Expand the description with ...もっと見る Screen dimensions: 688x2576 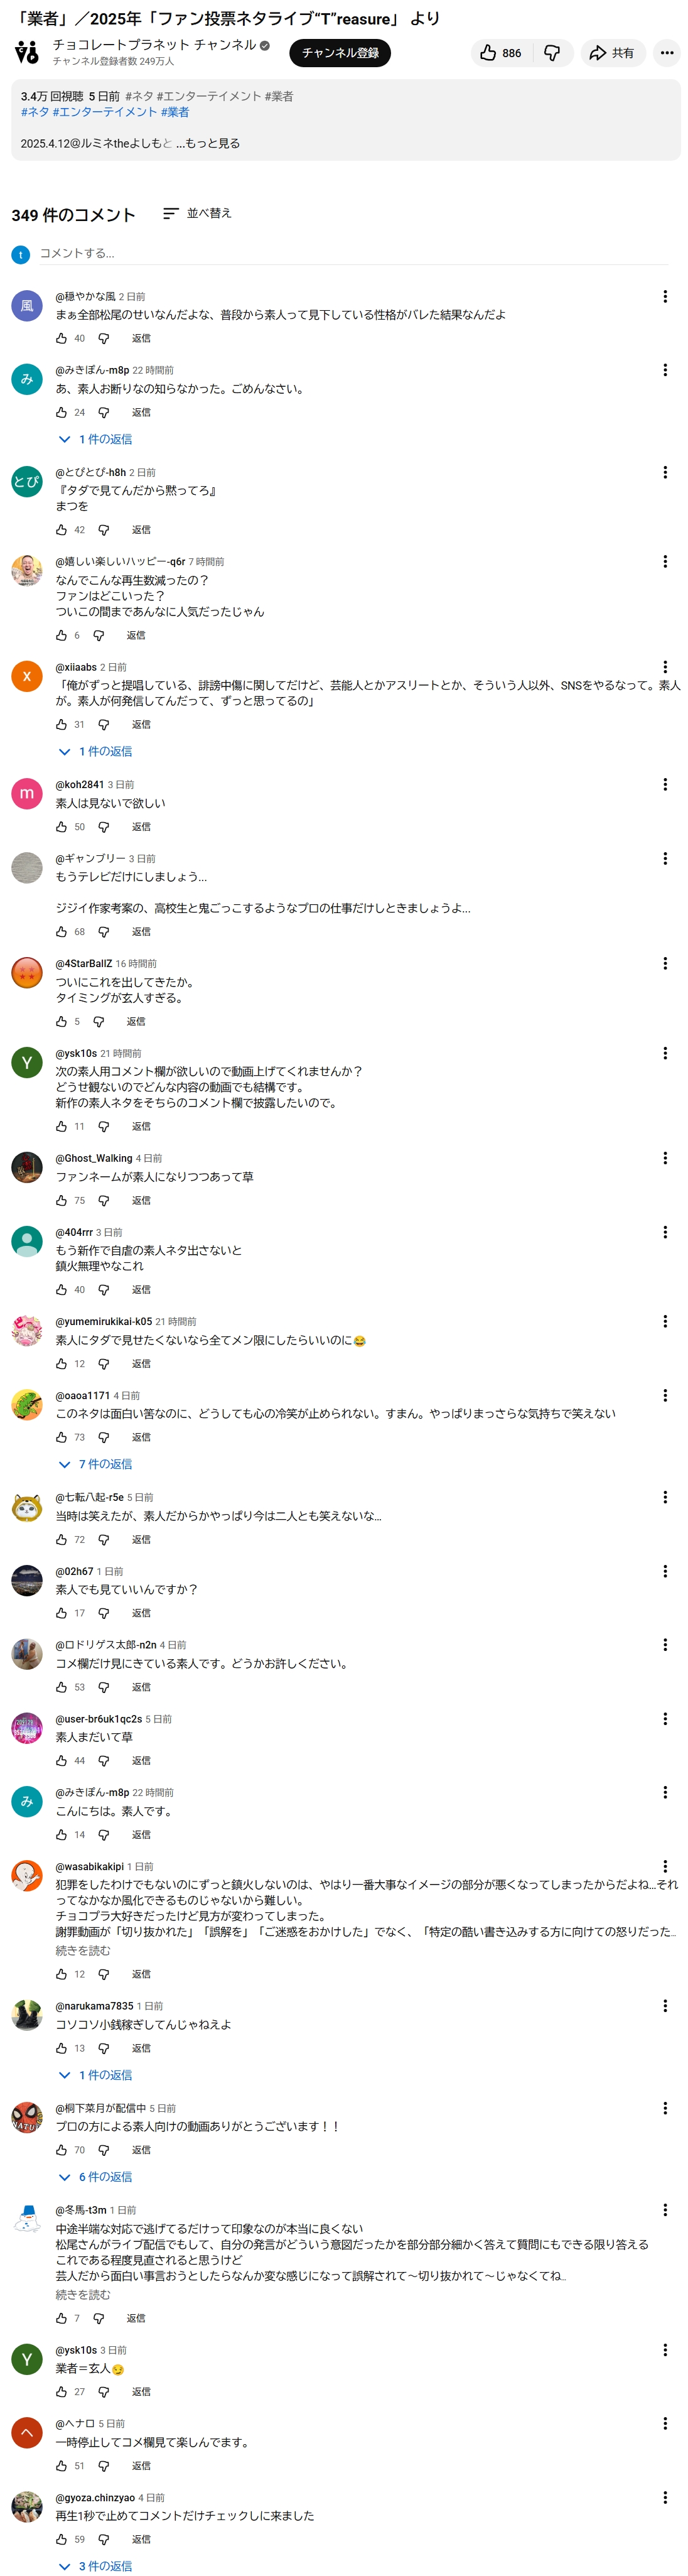(208, 143)
